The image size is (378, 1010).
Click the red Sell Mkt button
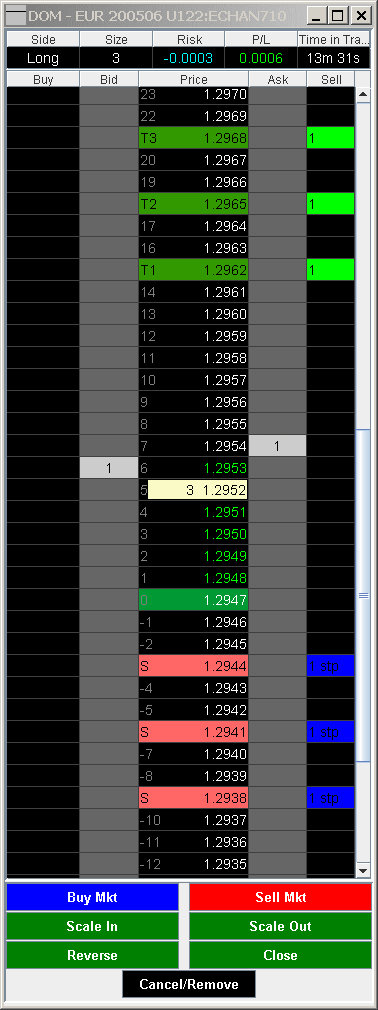[x=280, y=897]
